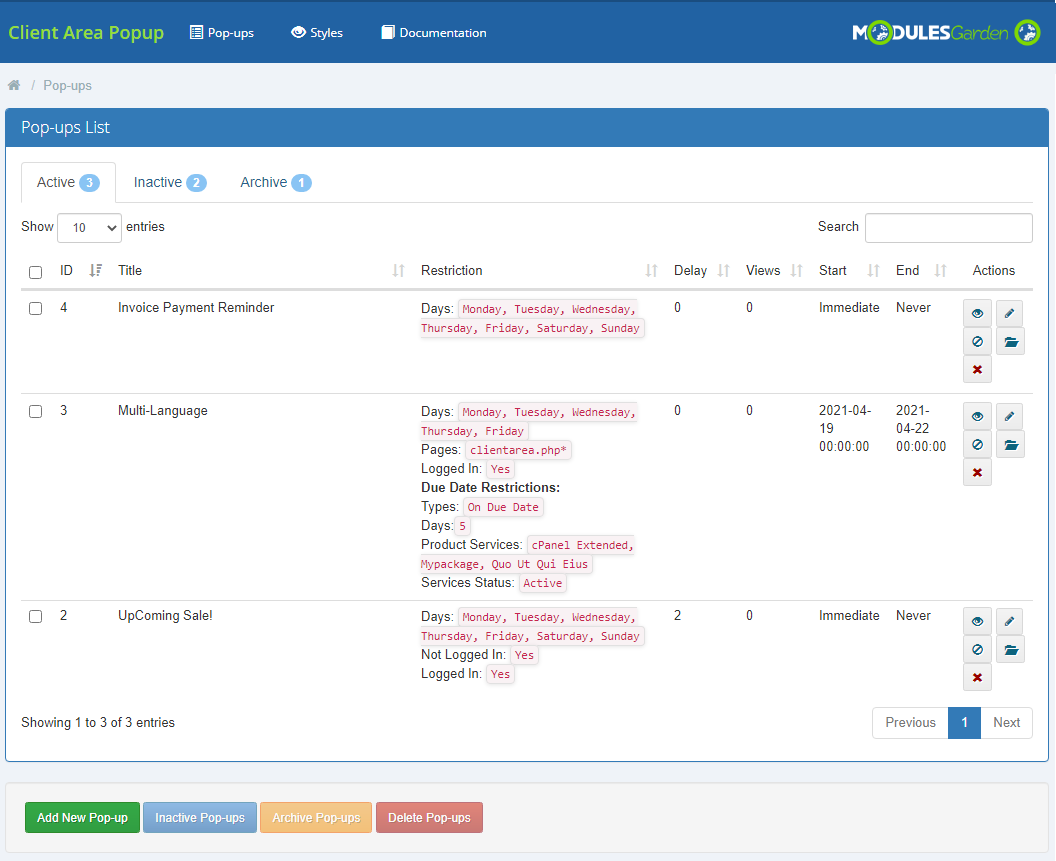Click the ModulesGarden logo
The width and height of the screenshot is (1056, 861).
946,32
